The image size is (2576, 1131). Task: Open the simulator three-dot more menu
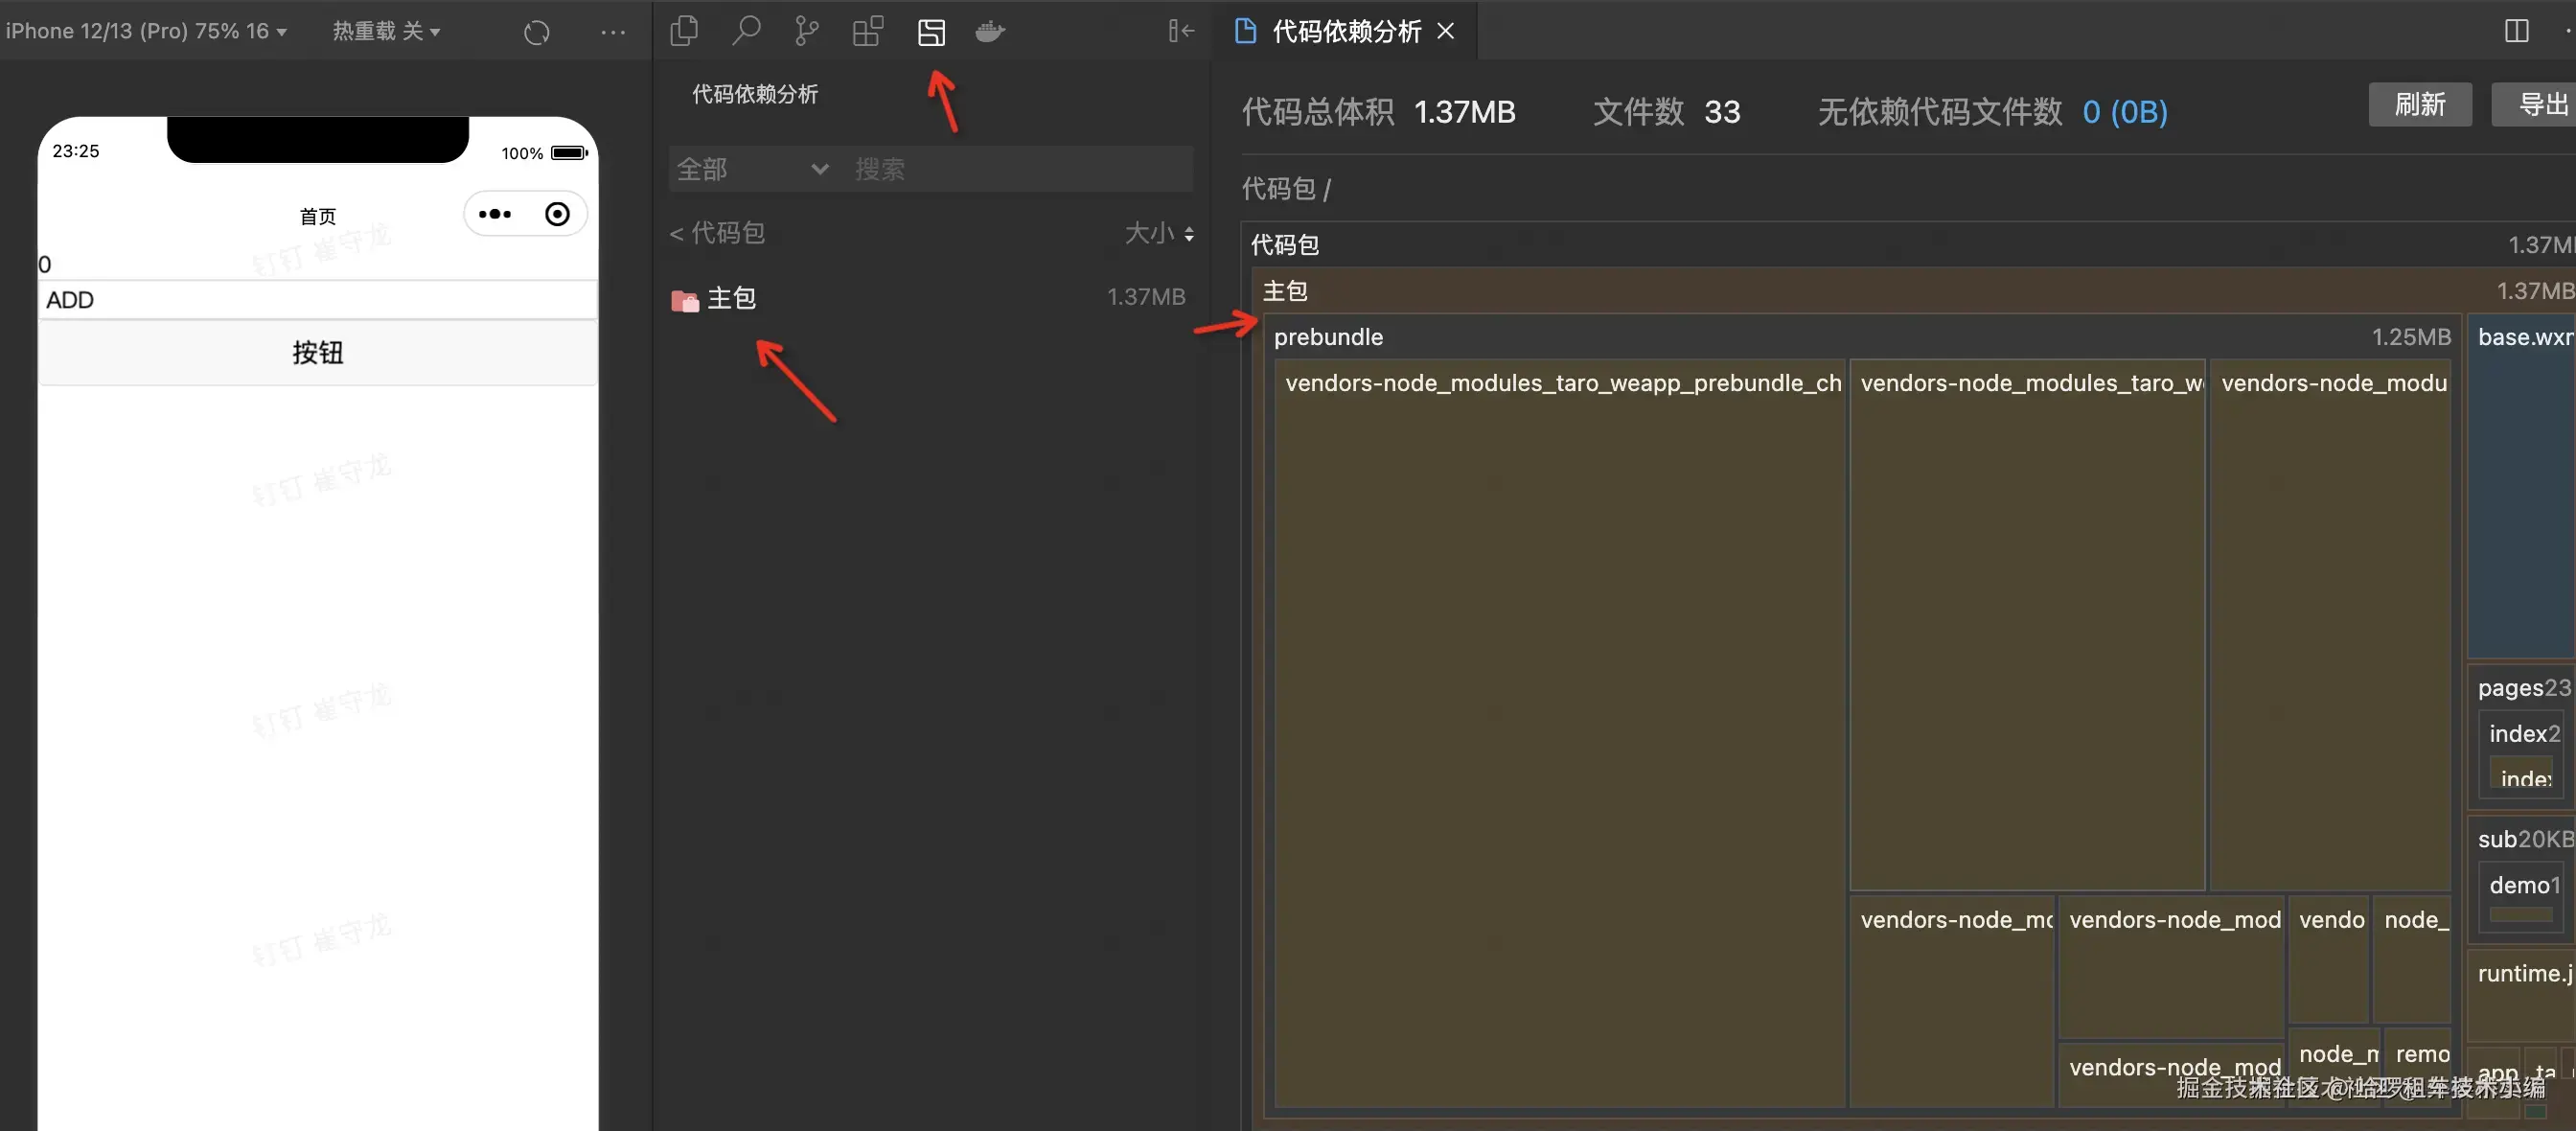click(613, 32)
